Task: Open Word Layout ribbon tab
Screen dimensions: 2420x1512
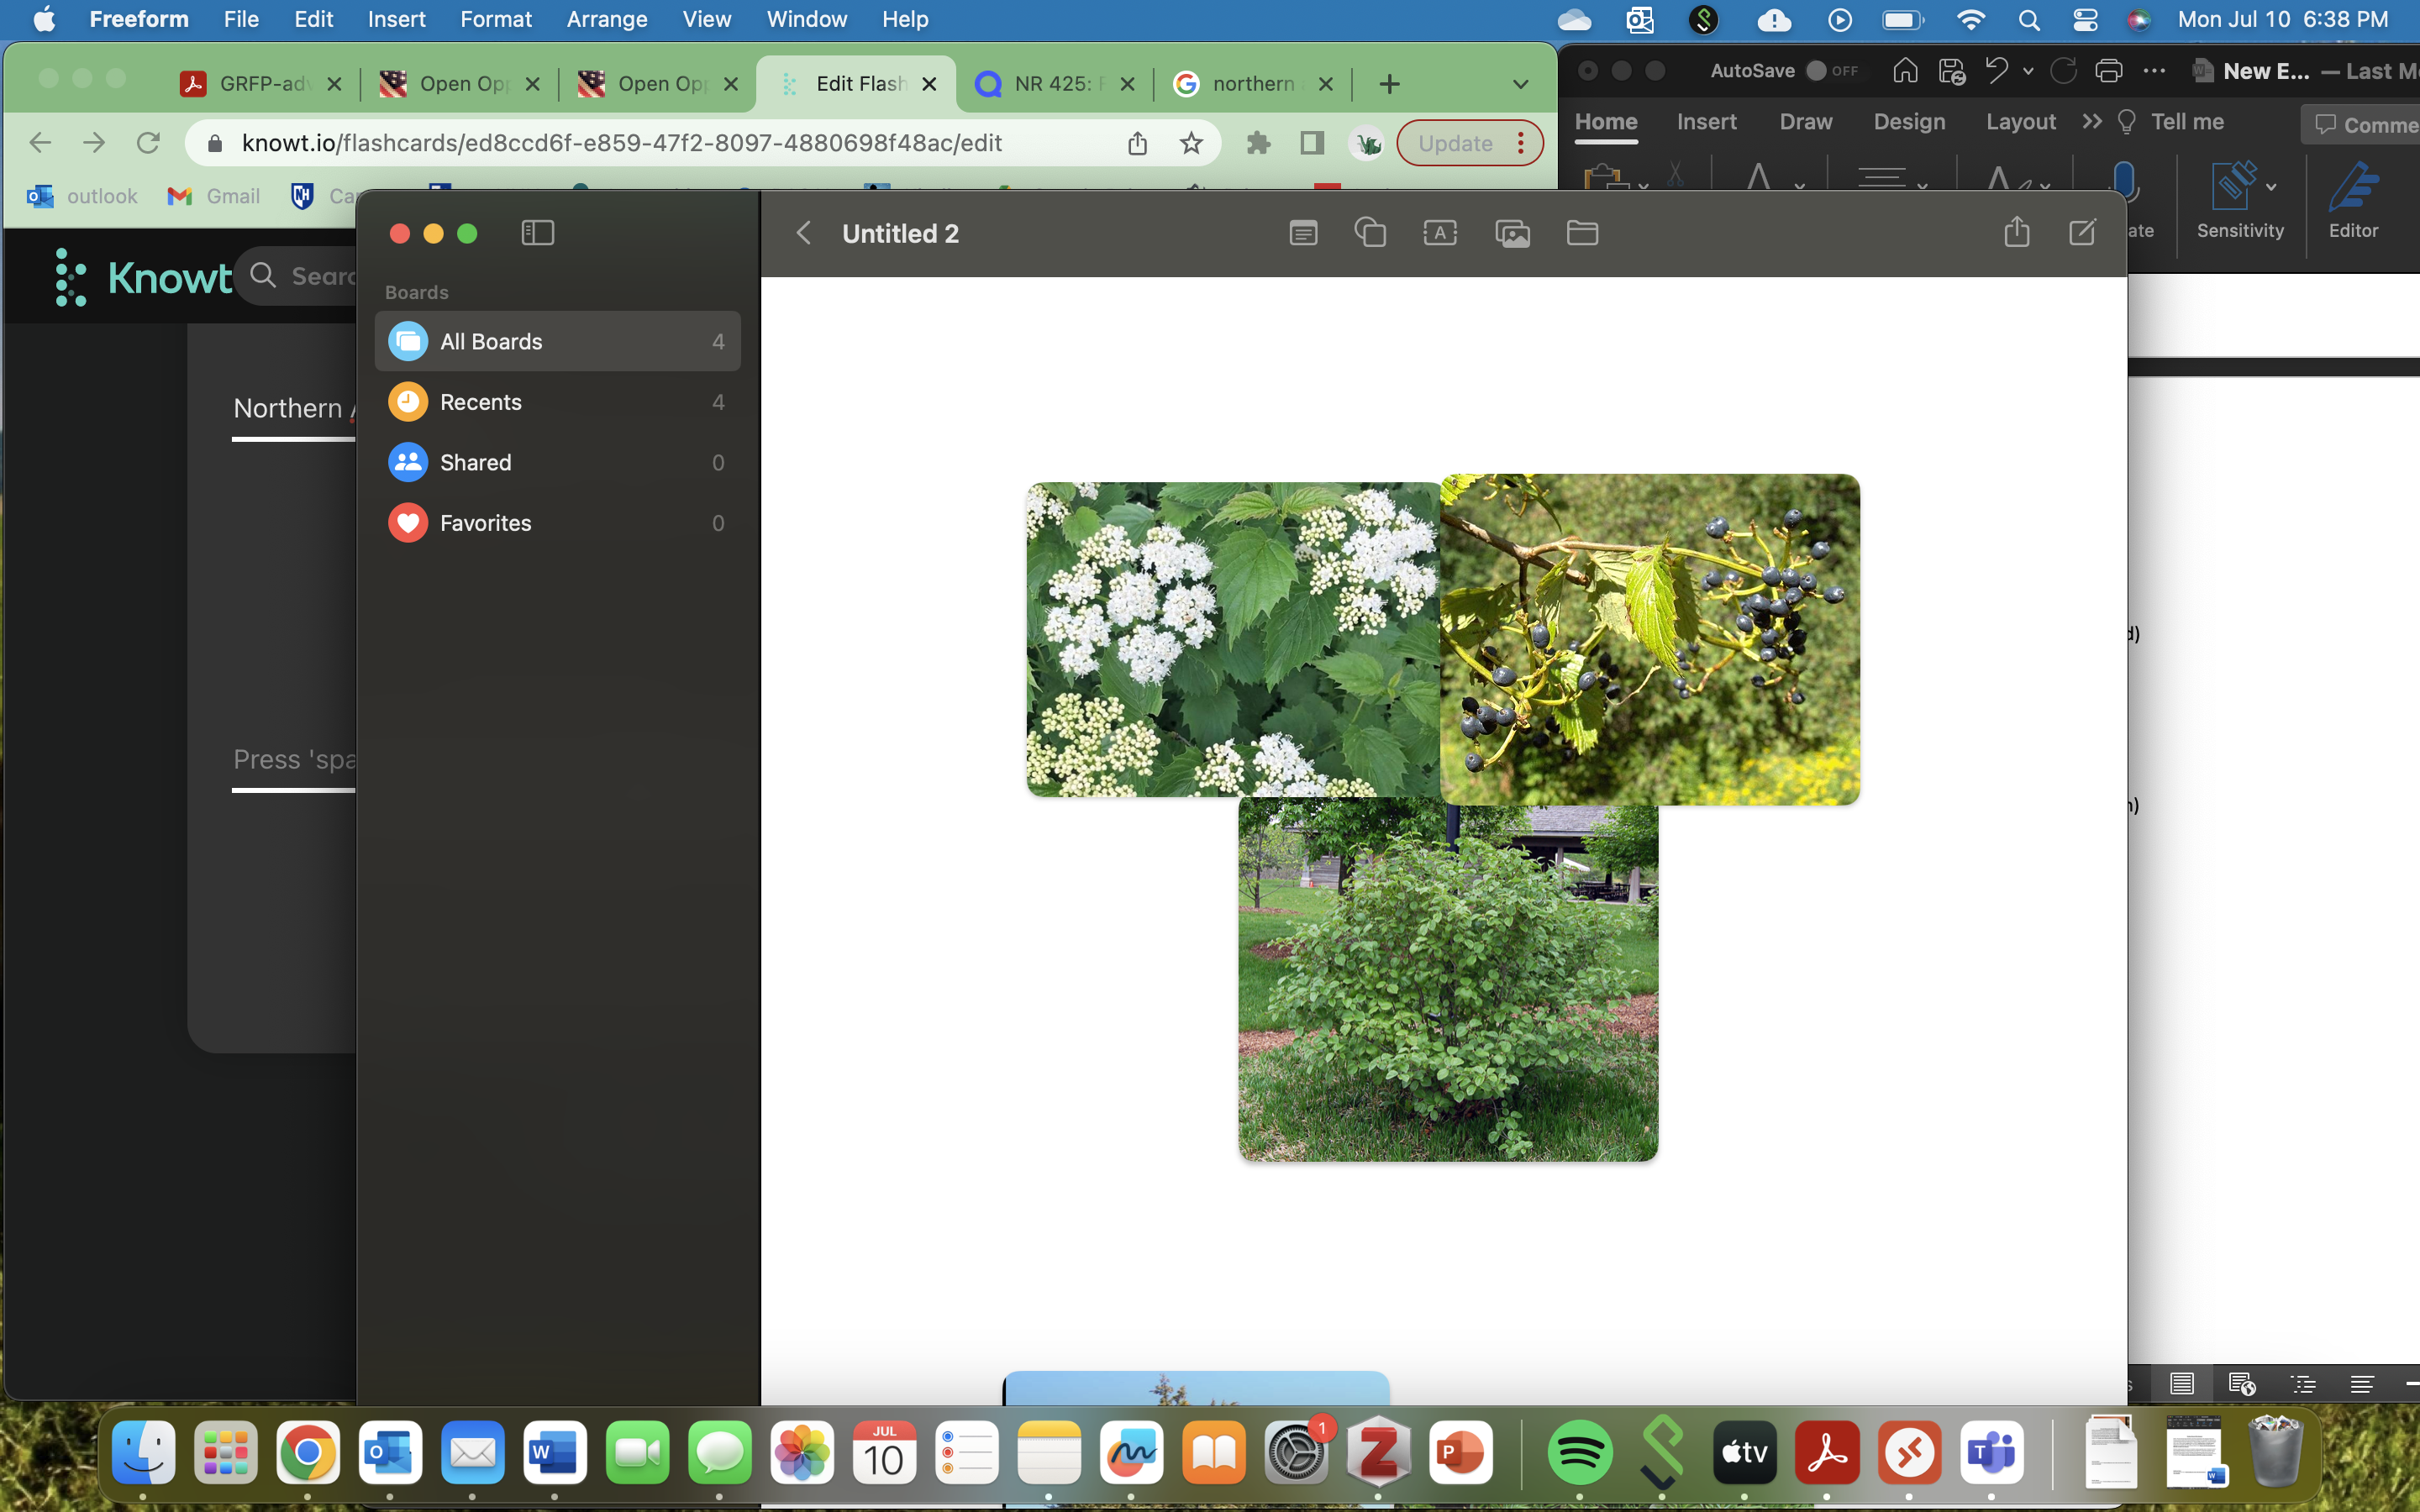Action: (2020, 122)
